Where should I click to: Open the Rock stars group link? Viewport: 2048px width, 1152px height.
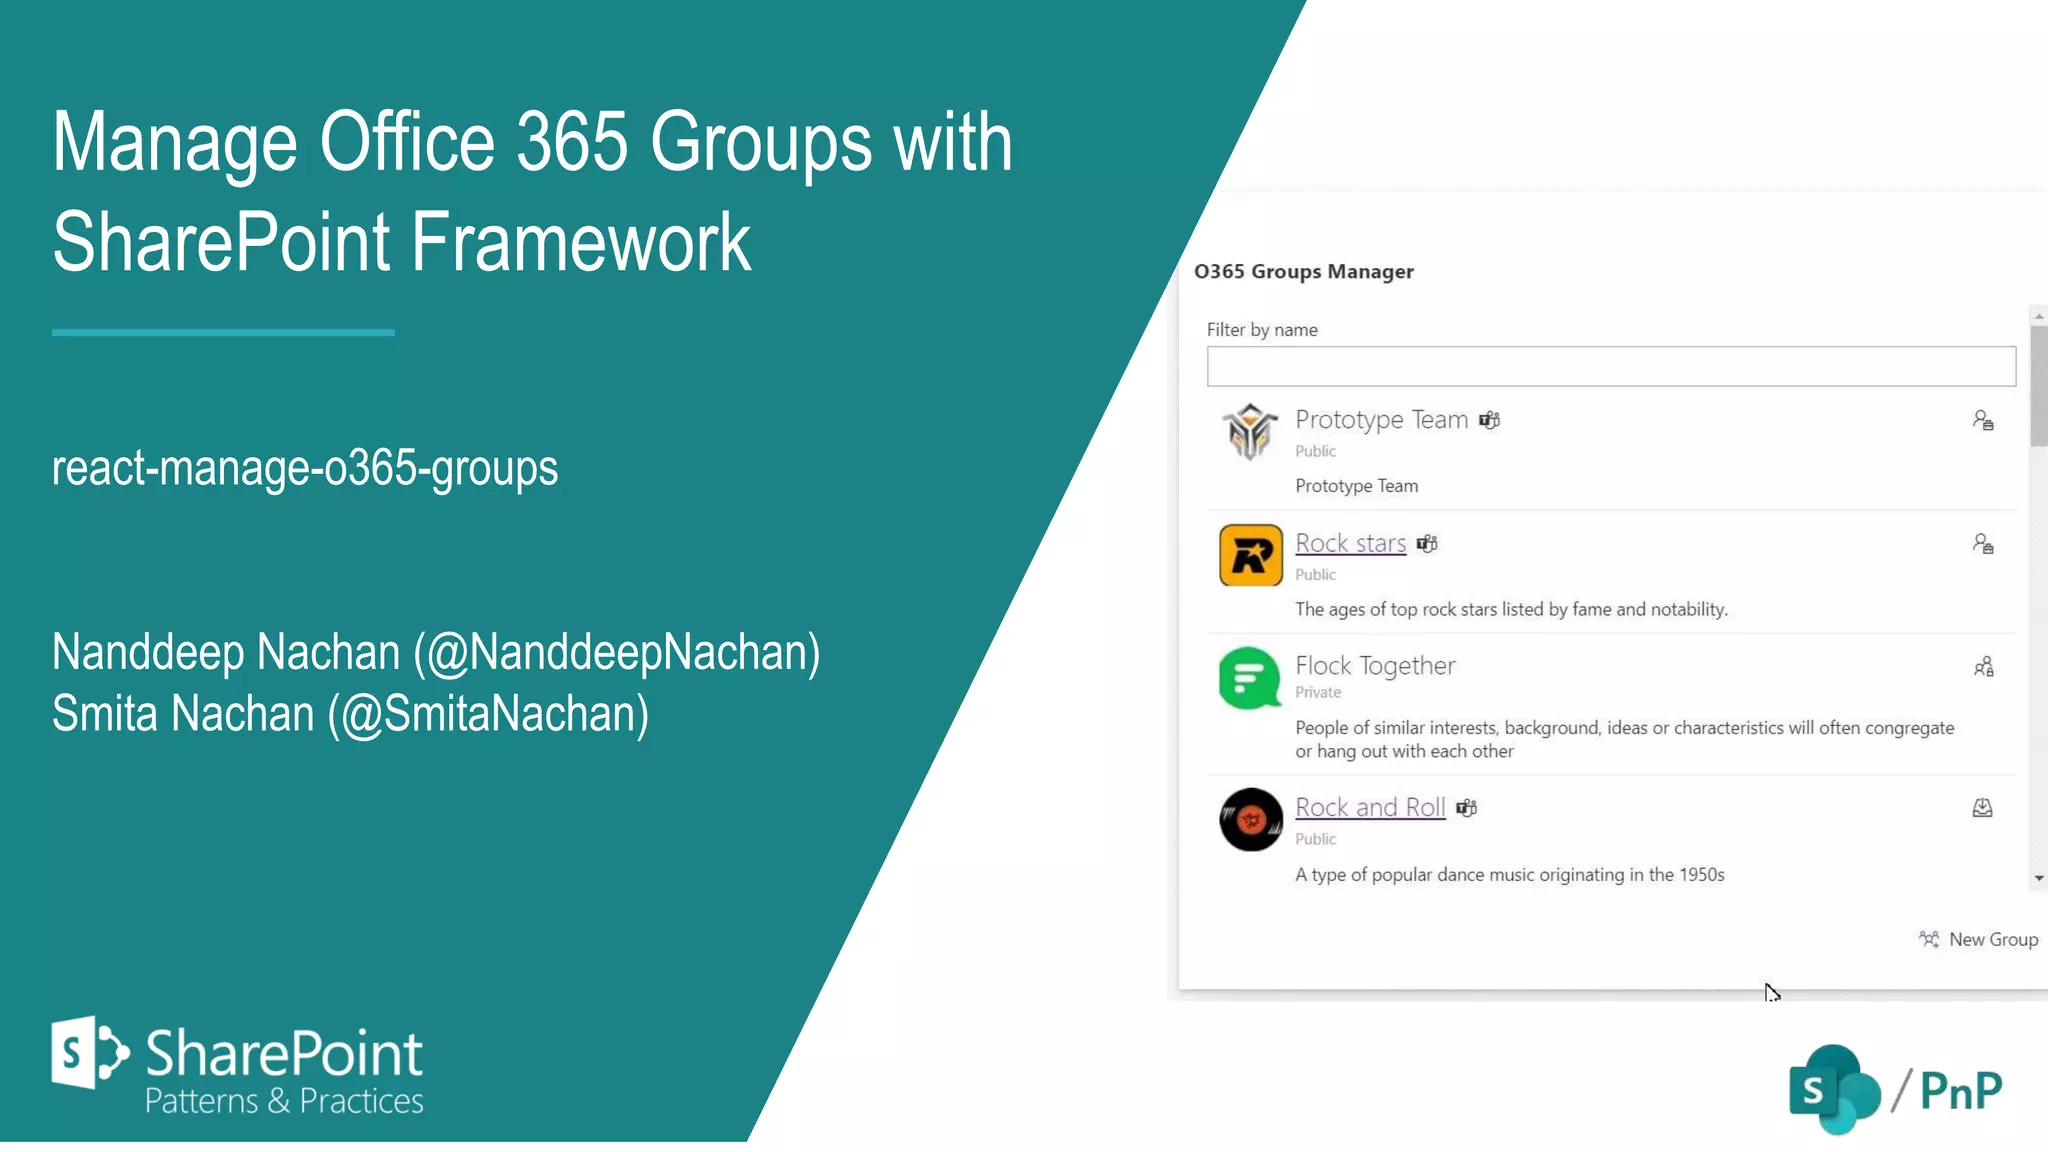1350,543
